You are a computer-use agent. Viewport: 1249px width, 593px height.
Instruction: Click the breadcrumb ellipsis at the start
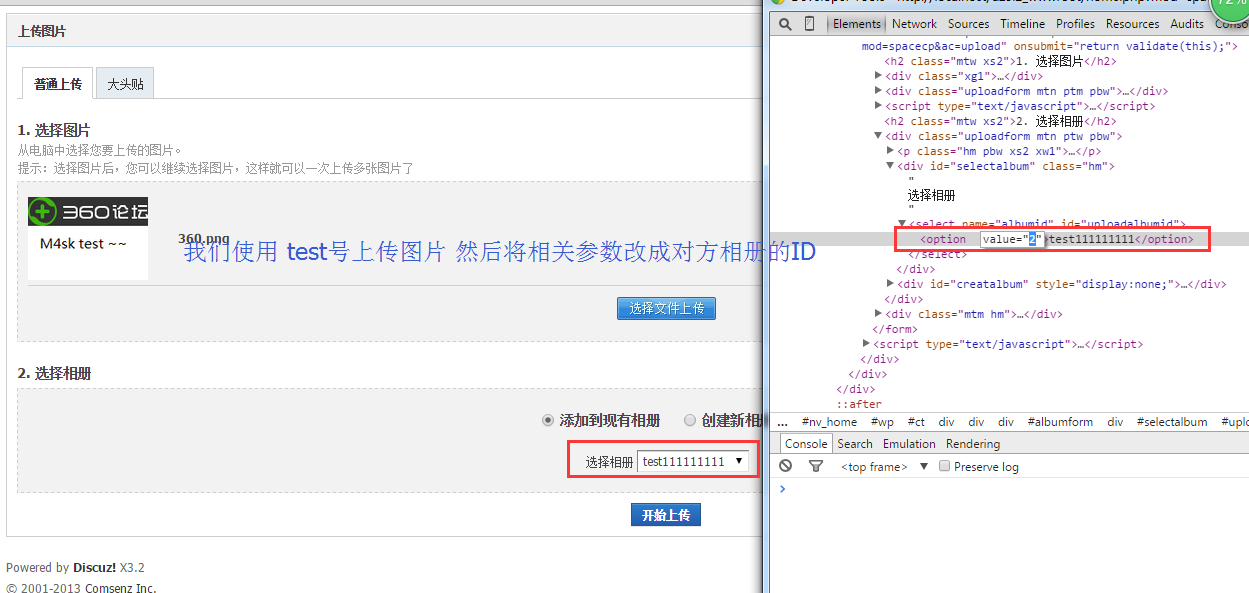pos(782,422)
